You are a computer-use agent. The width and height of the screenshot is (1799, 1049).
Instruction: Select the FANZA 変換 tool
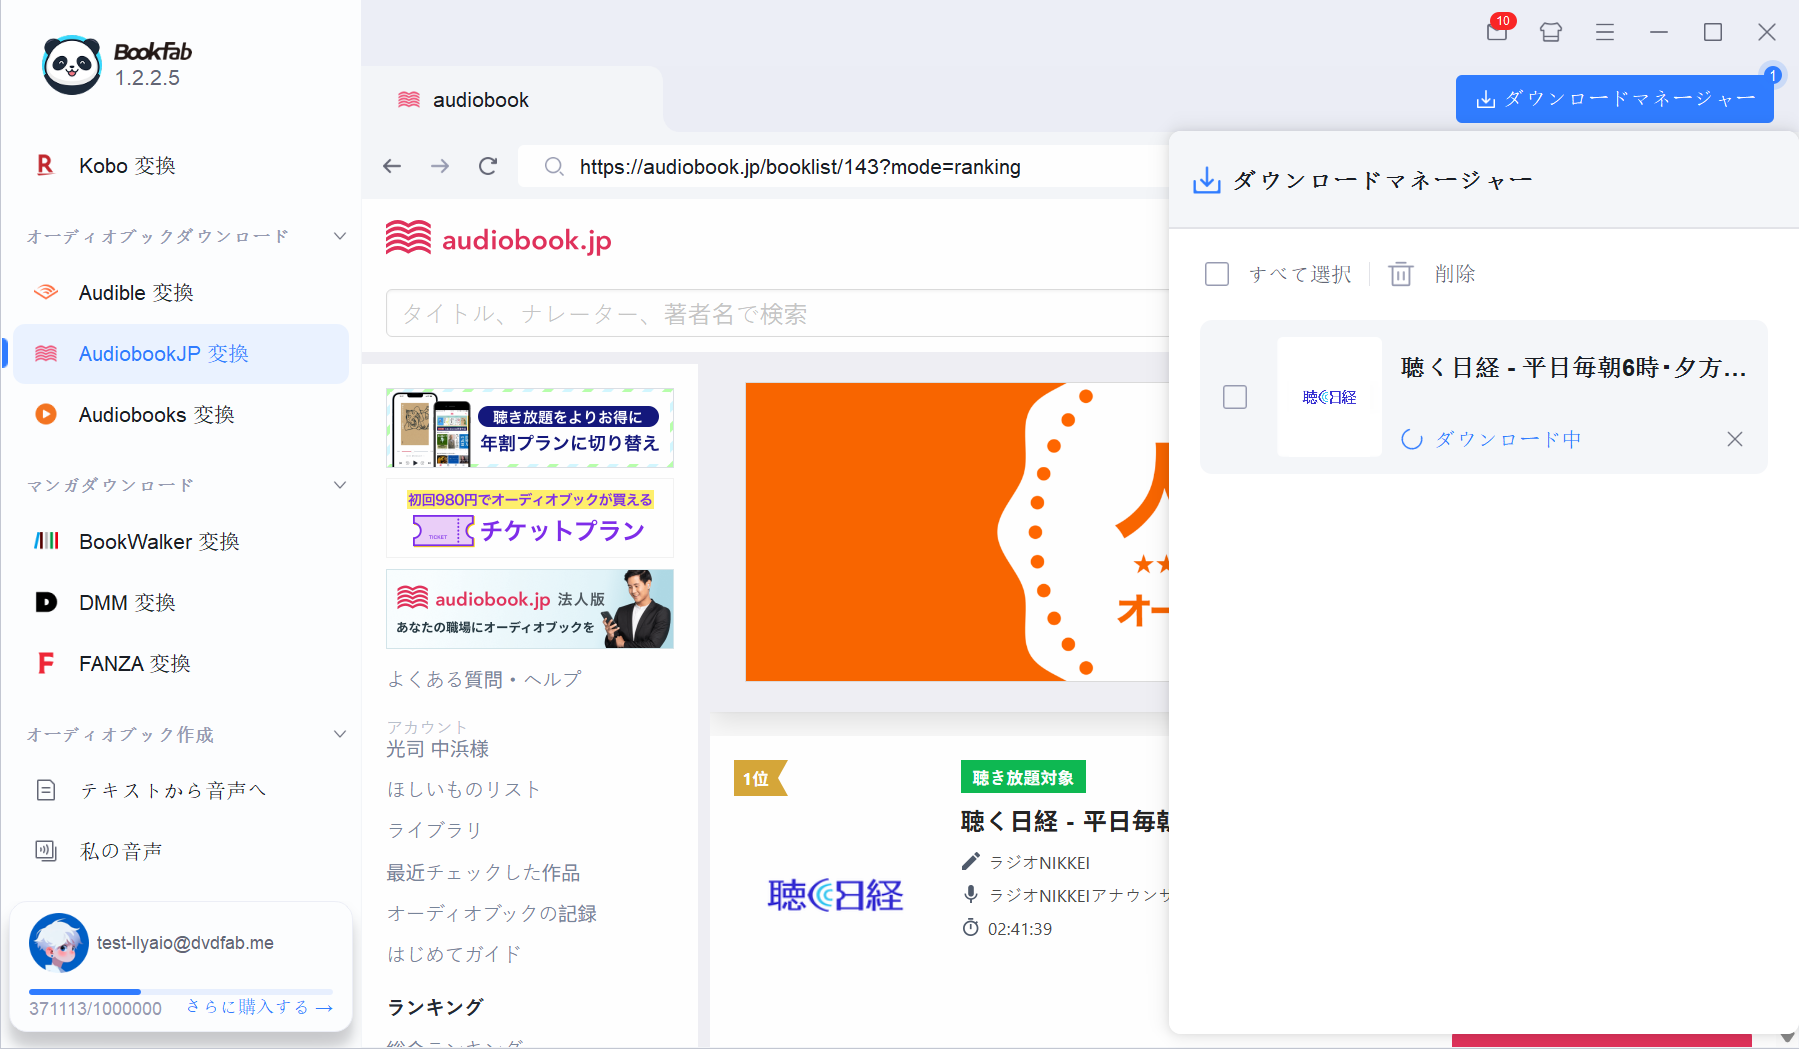click(134, 662)
